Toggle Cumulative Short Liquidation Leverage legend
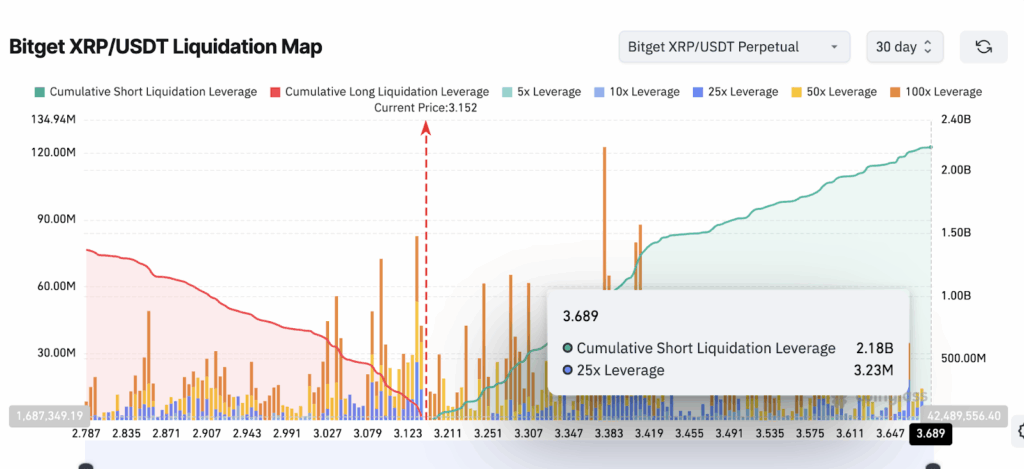The image size is (1024, 469). pyautogui.click(x=146, y=92)
